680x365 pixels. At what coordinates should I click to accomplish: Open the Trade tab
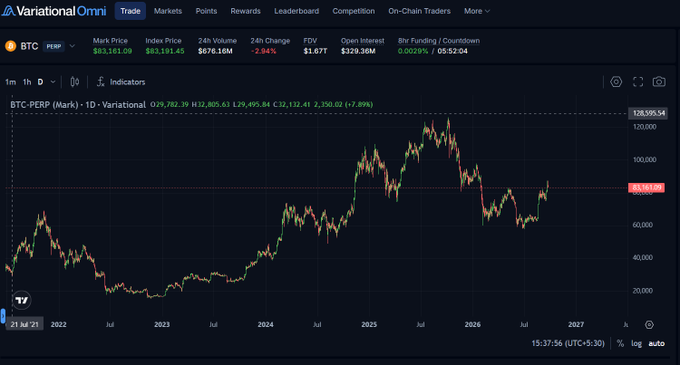pyautogui.click(x=130, y=11)
